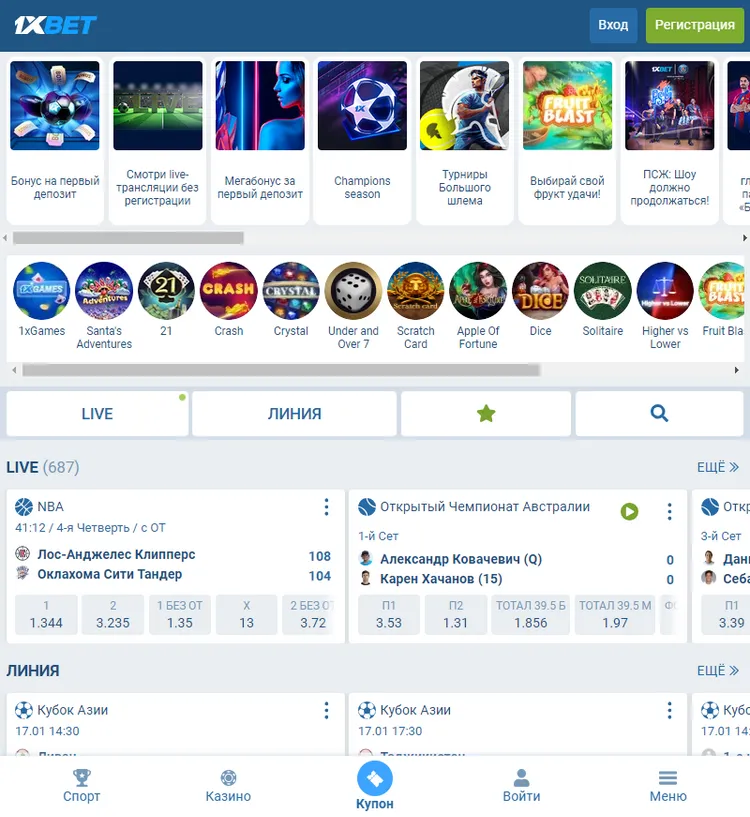Click right arrow of games scrollbar
This screenshot has width=750, height=817.
coord(736,370)
